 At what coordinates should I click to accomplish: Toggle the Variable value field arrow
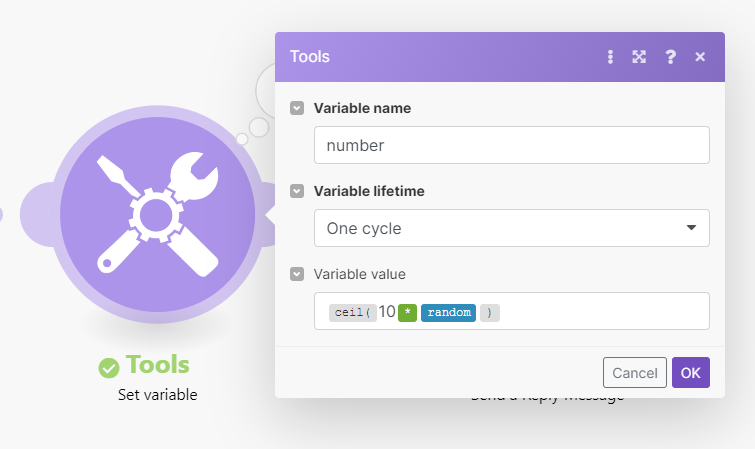click(297, 274)
